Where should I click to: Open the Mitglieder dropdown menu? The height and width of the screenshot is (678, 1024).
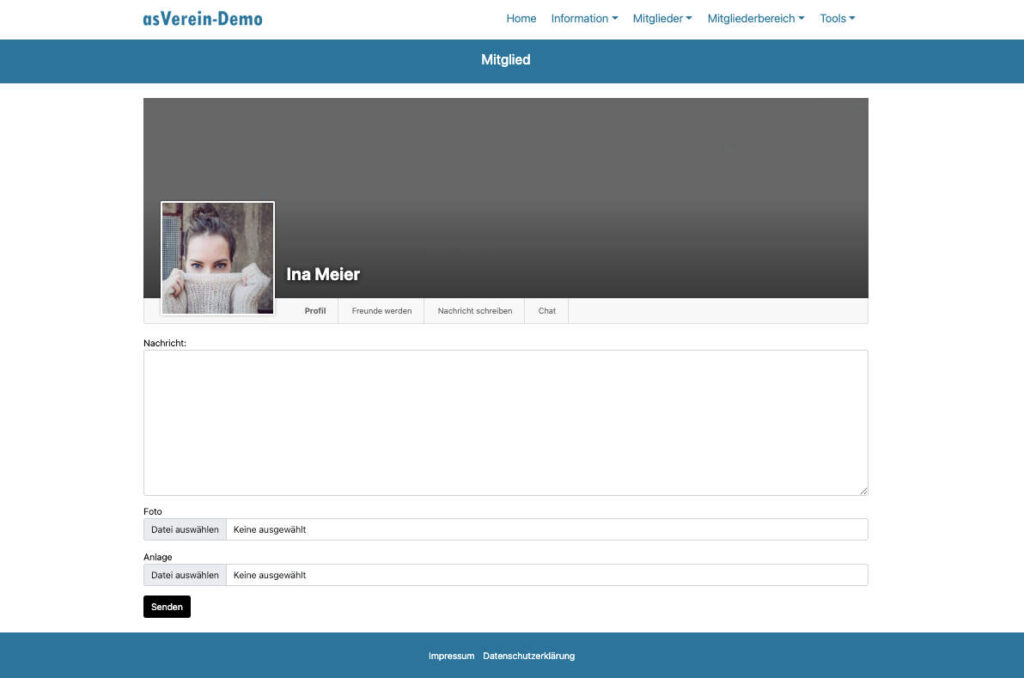[x=662, y=18]
